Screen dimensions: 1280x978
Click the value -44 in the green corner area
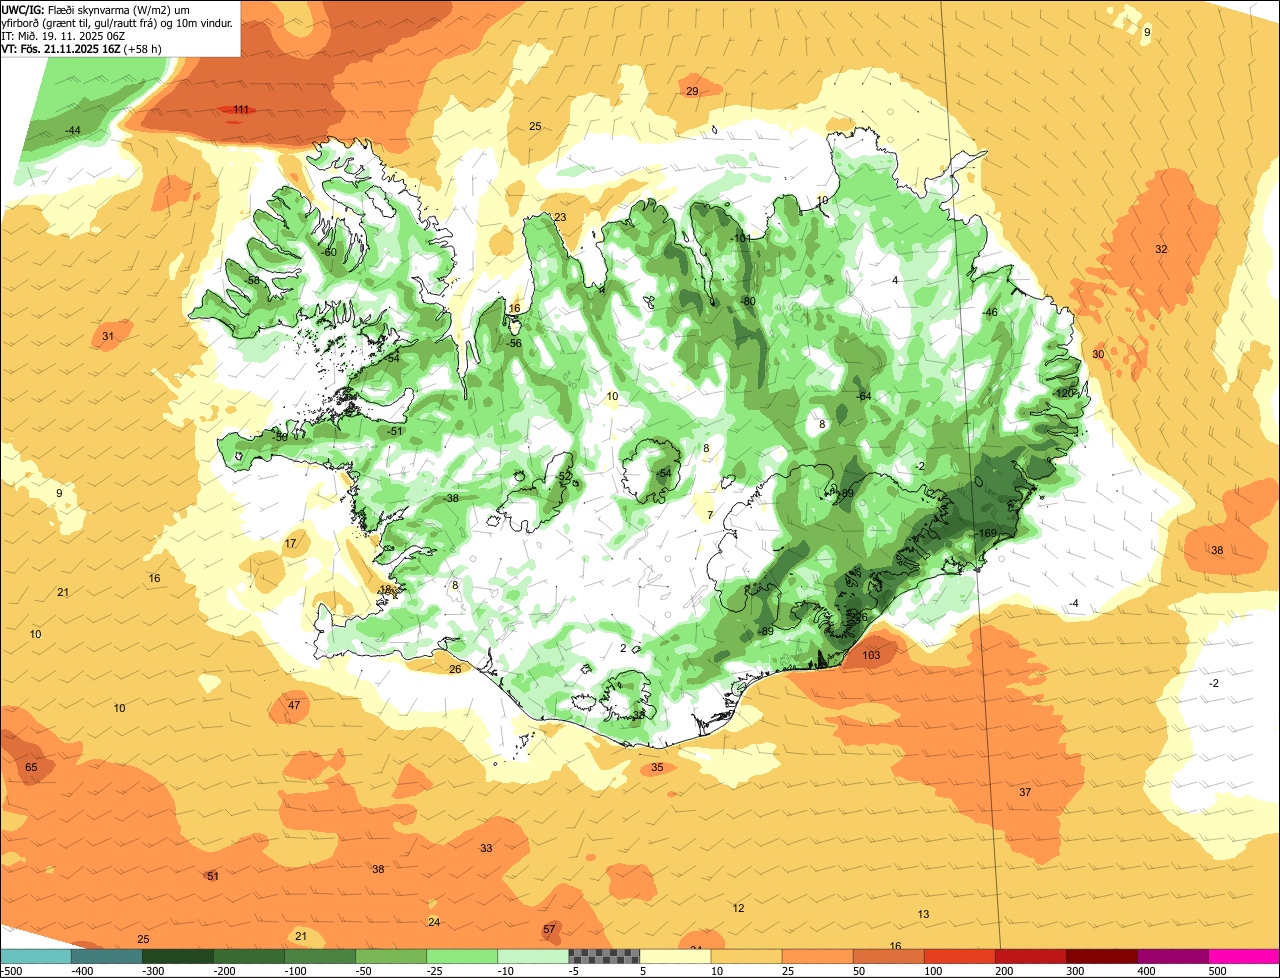pyautogui.click(x=73, y=131)
